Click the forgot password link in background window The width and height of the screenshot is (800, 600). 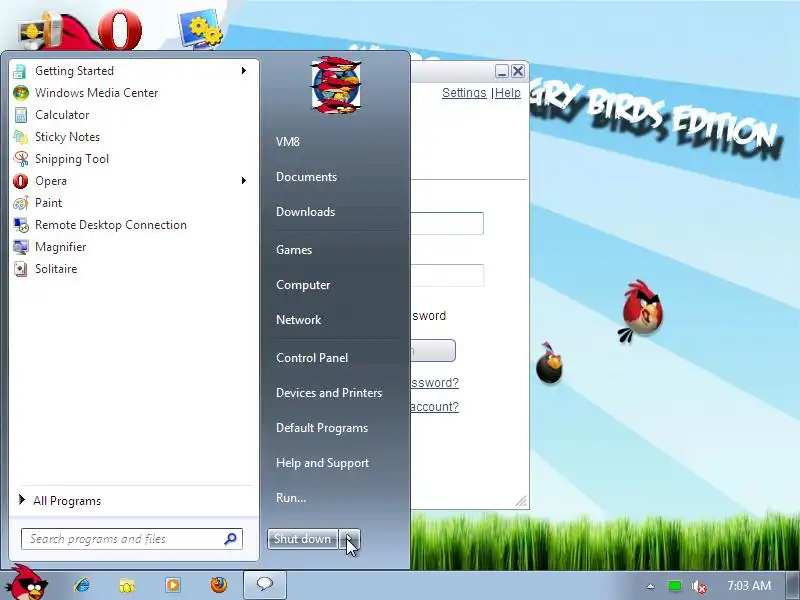pos(434,383)
